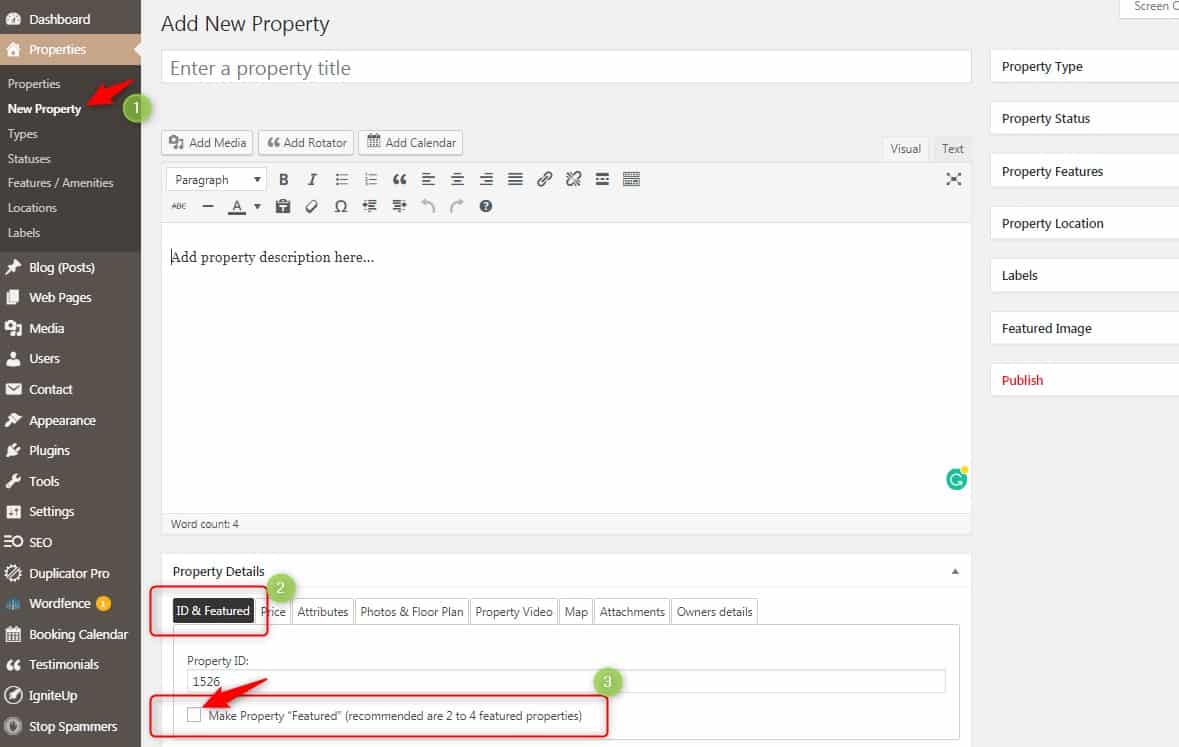Collapse the Property Details panel
This screenshot has width=1179, height=747.
coord(955,572)
